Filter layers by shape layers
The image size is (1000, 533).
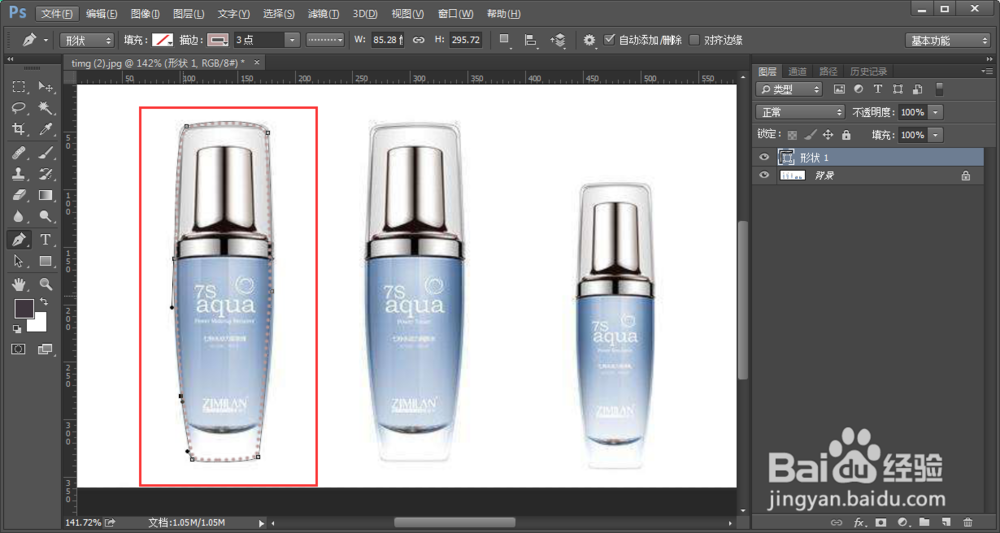(x=898, y=89)
